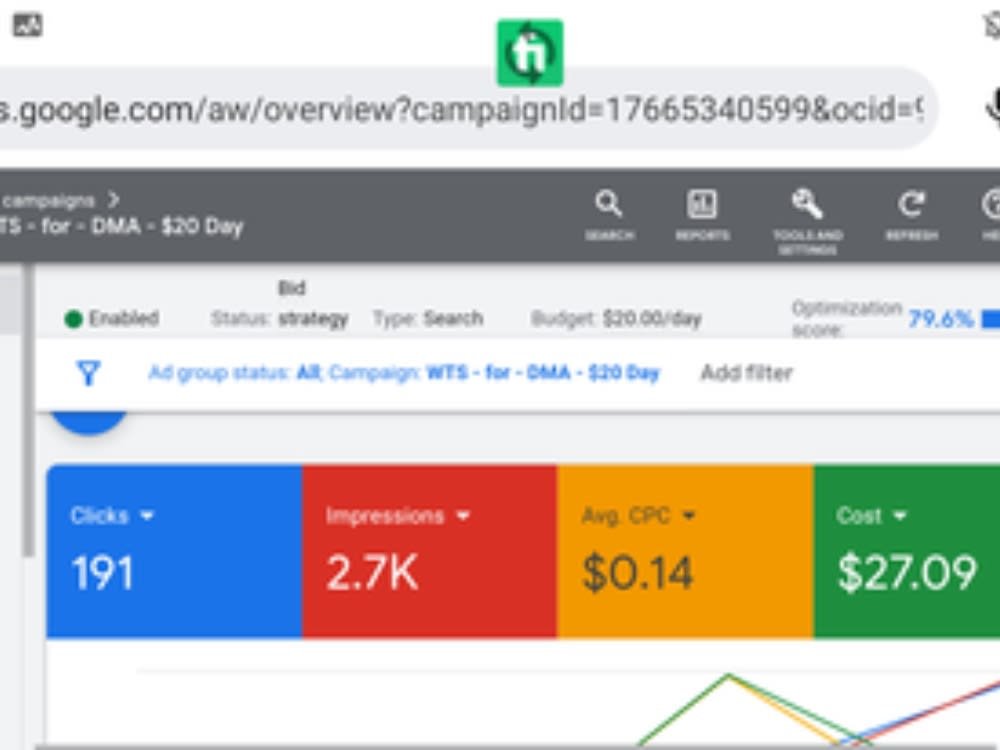Click the Refresh icon
Screen dimensions: 1000x750
coord(911,216)
